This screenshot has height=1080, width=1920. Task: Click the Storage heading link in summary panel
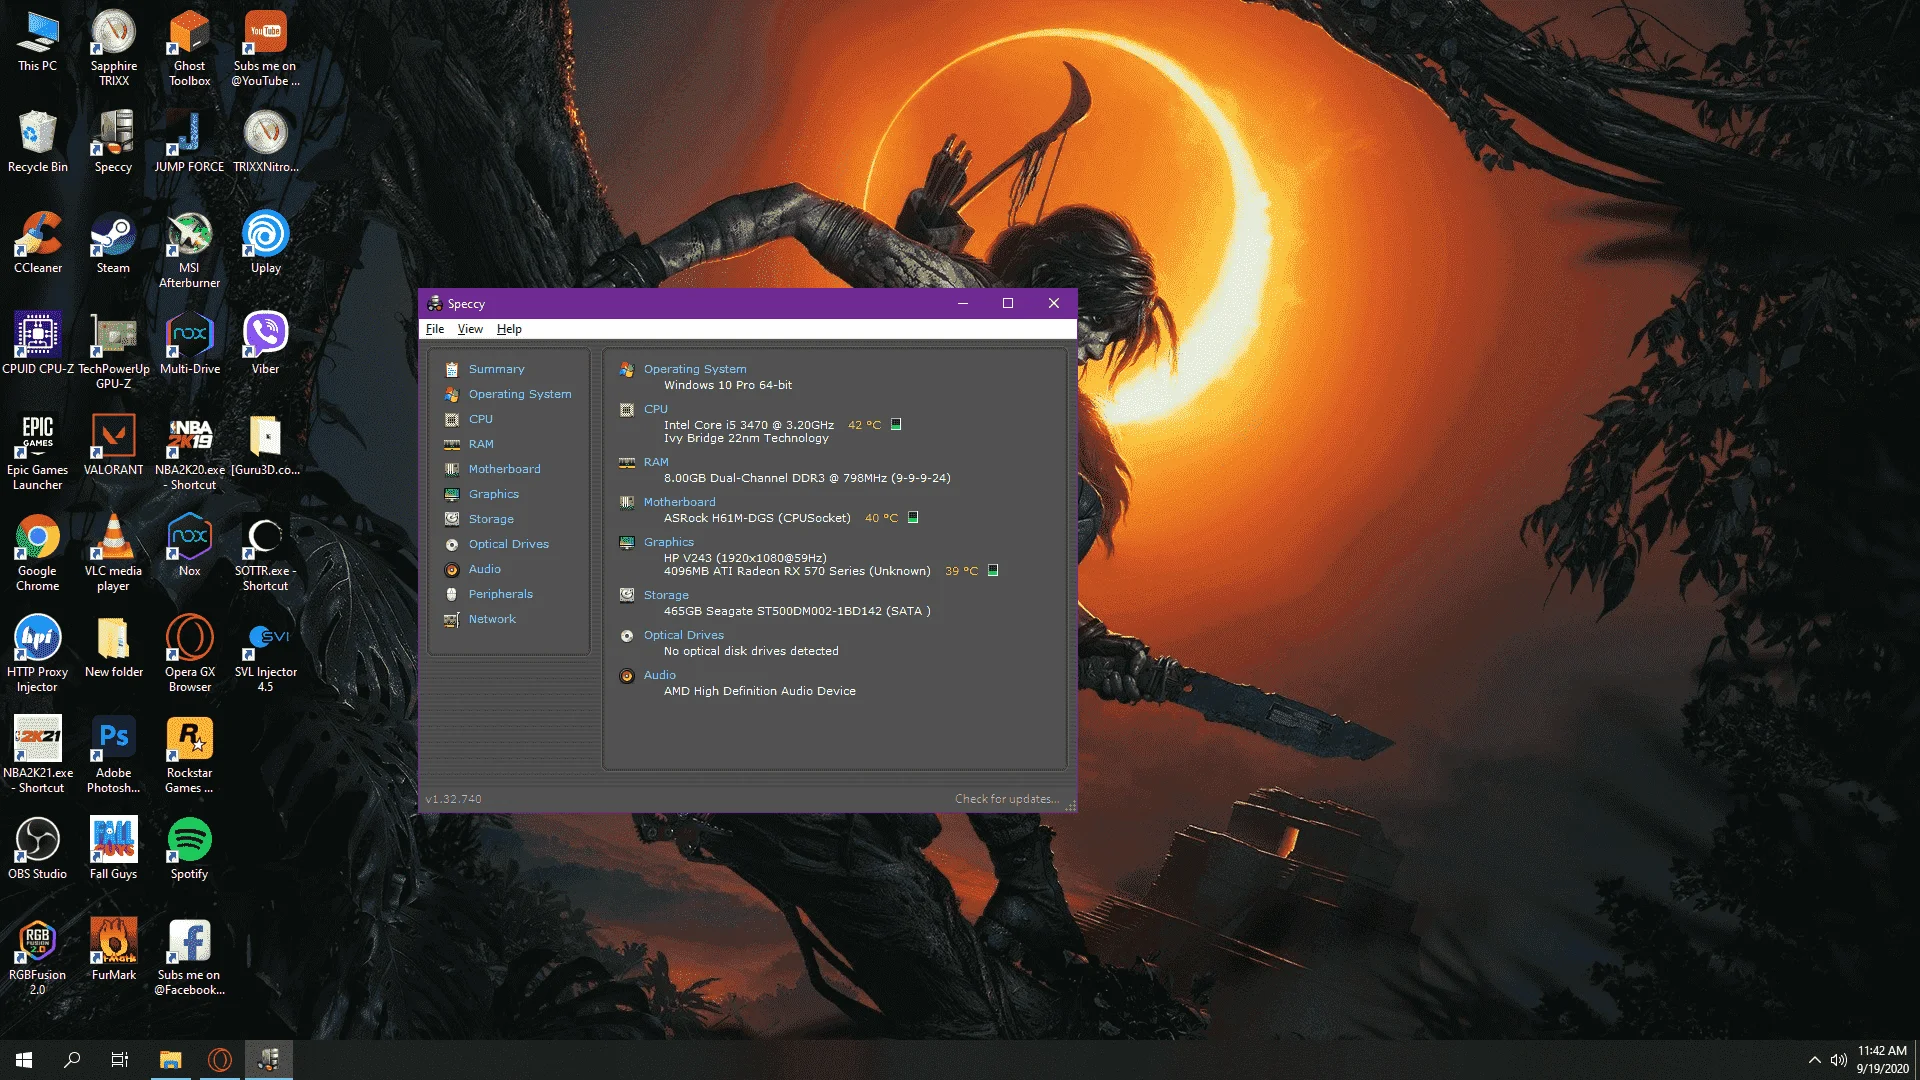pos(666,595)
